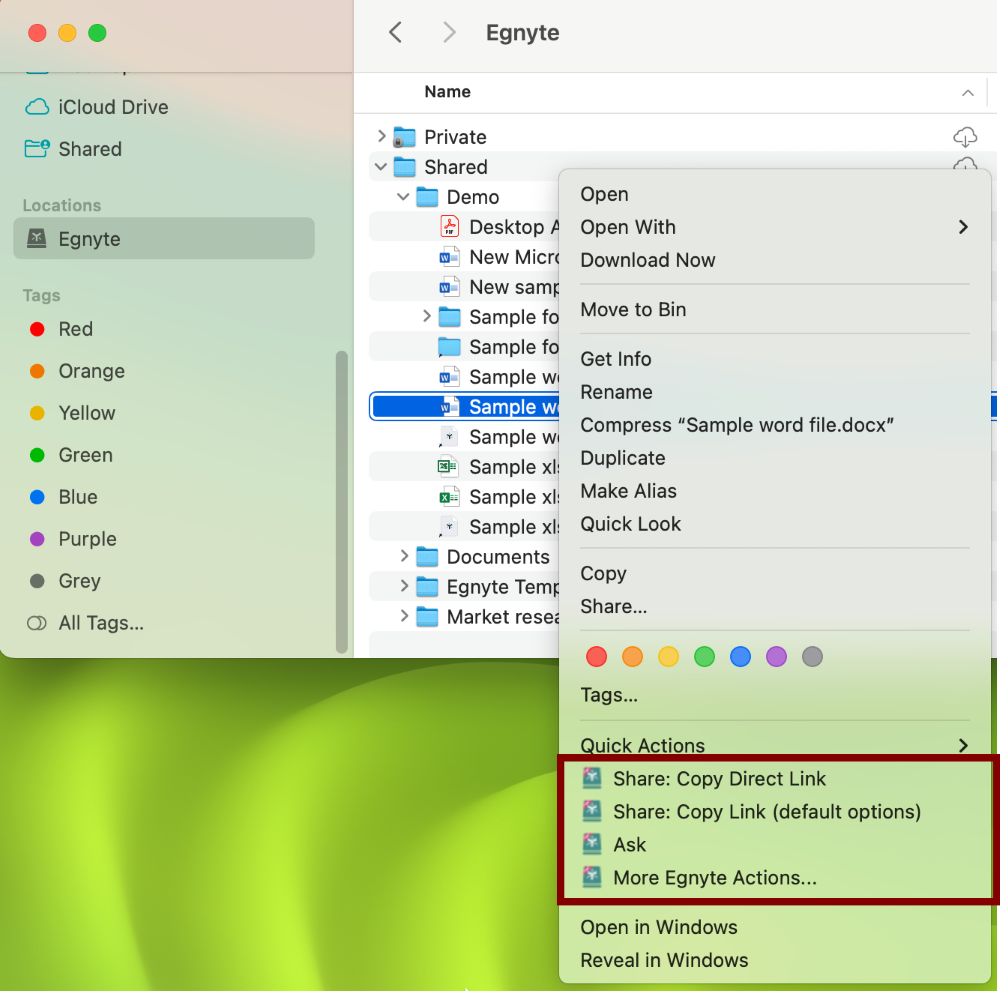
Task: Apply blue tag swatch in context menu
Action: [x=740, y=656]
